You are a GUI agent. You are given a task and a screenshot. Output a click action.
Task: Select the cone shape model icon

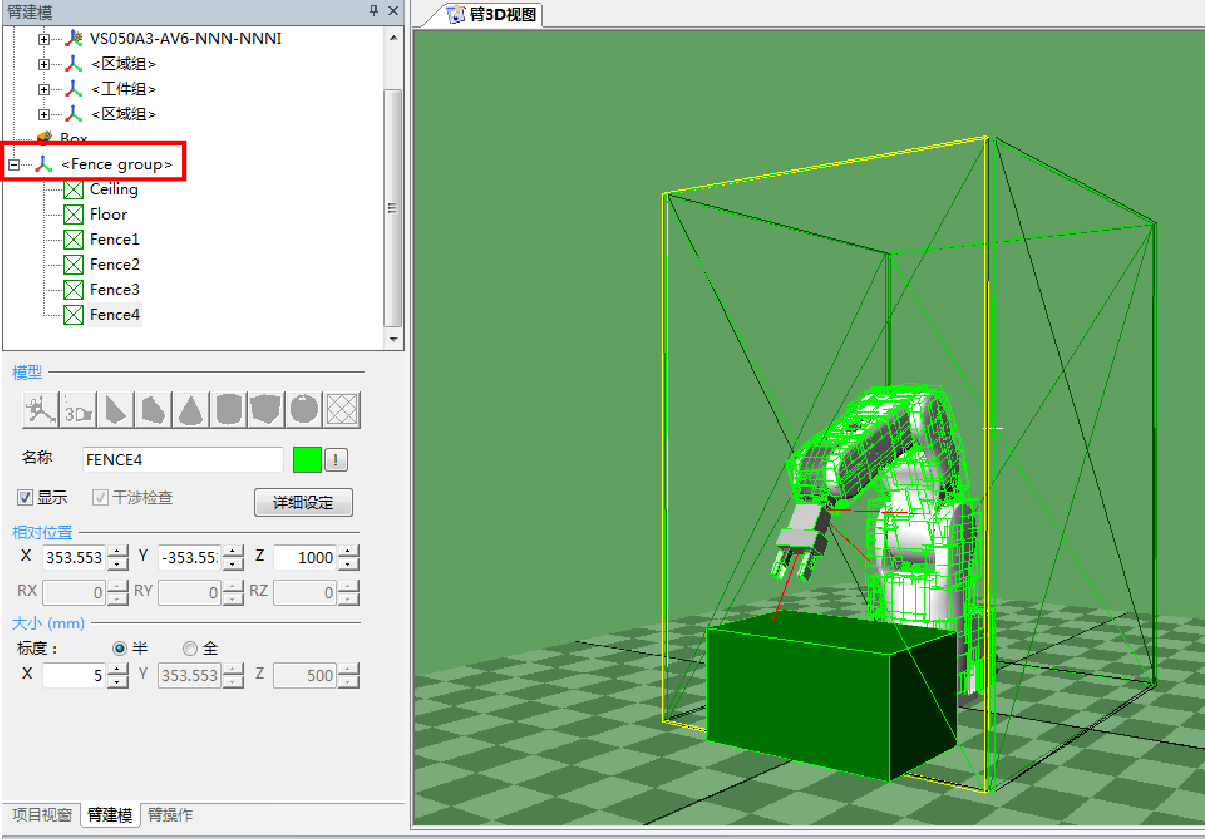point(192,410)
